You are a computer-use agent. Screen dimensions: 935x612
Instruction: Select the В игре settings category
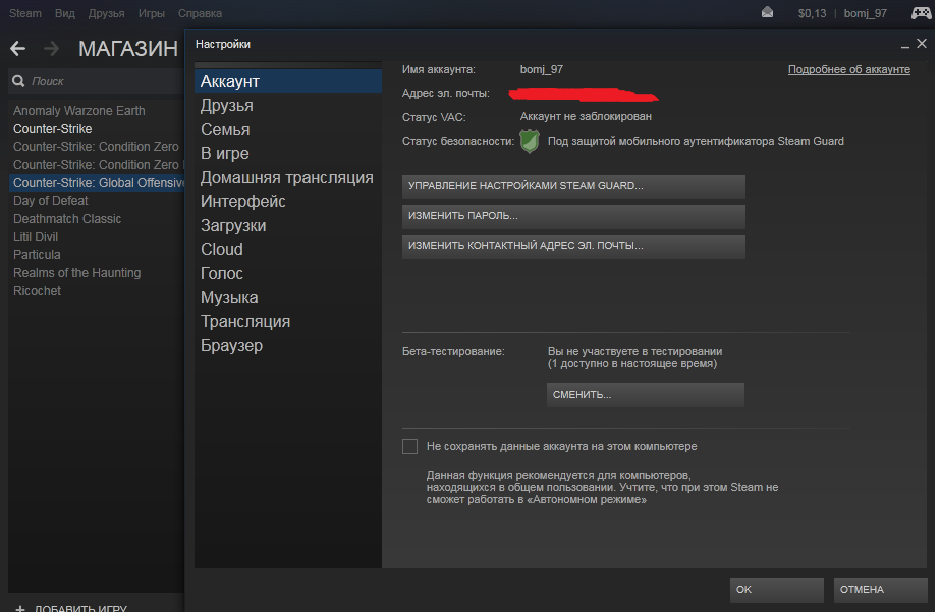point(288,153)
